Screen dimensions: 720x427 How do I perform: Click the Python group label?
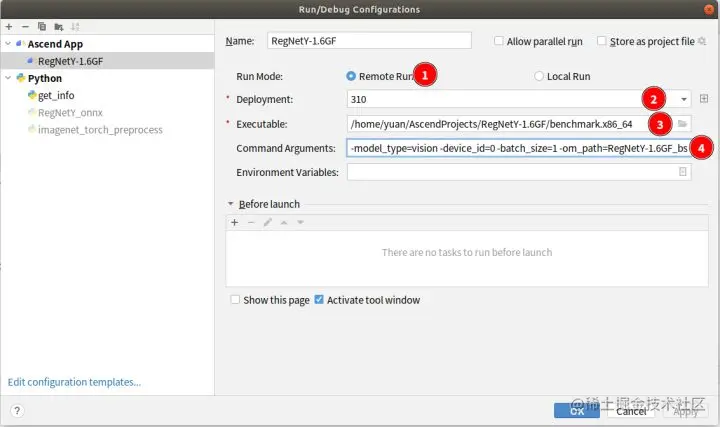(x=45, y=78)
